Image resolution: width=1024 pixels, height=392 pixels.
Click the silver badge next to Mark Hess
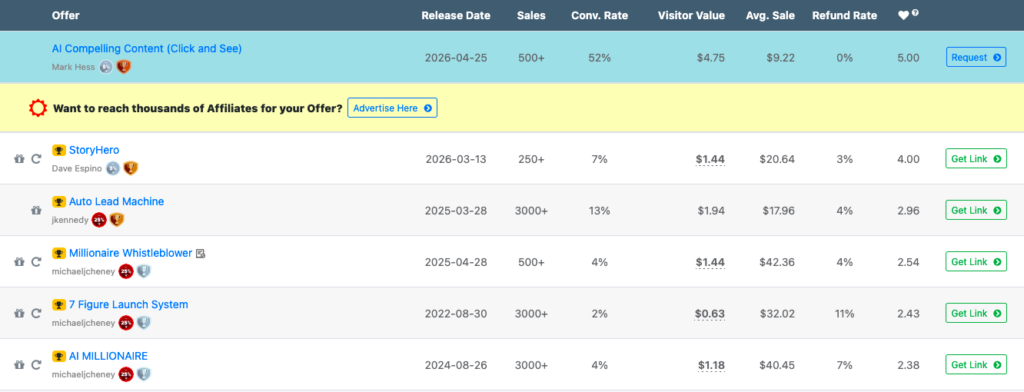(106, 67)
